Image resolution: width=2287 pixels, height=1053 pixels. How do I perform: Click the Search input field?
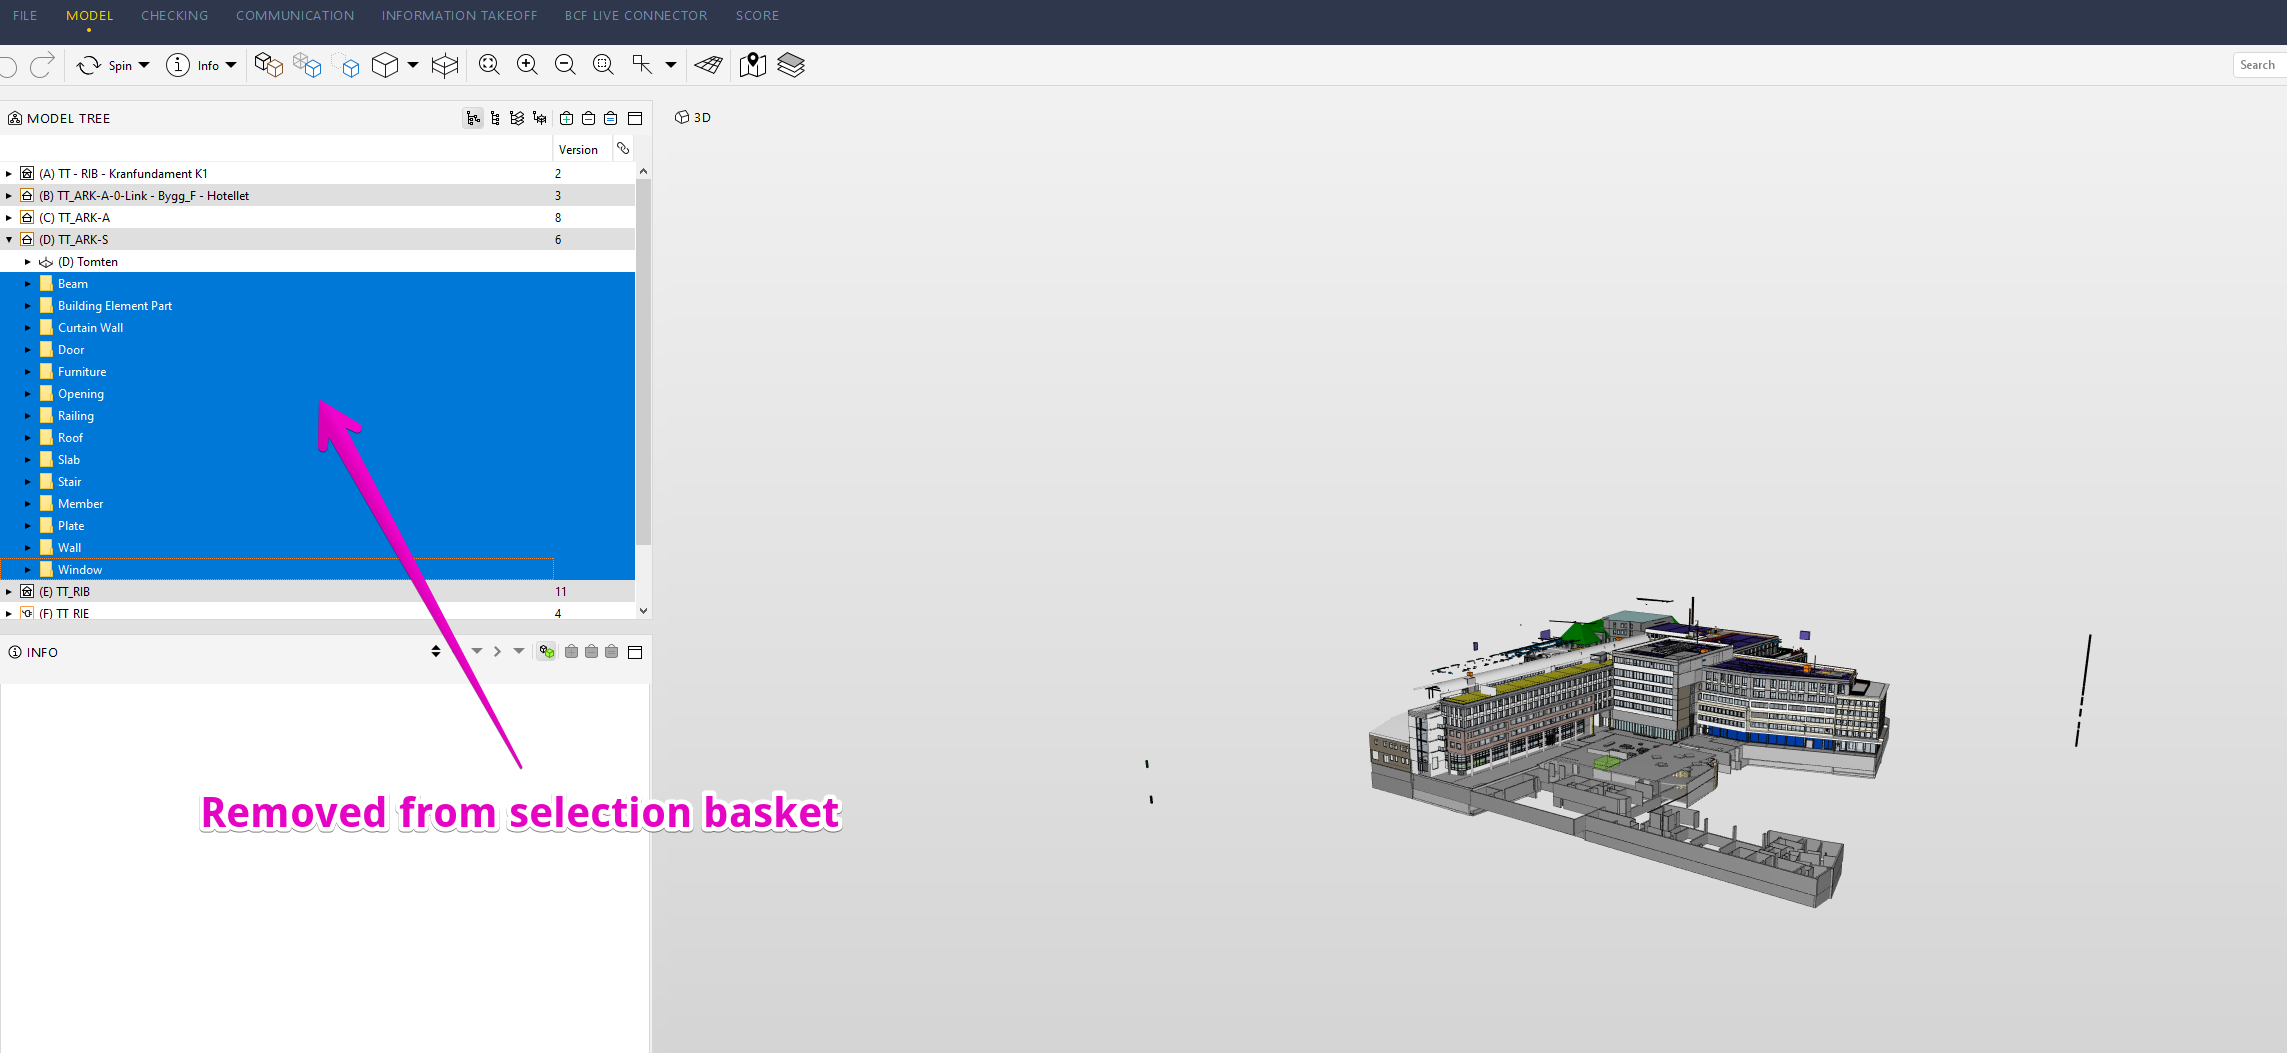pyautogui.click(x=2259, y=65)
